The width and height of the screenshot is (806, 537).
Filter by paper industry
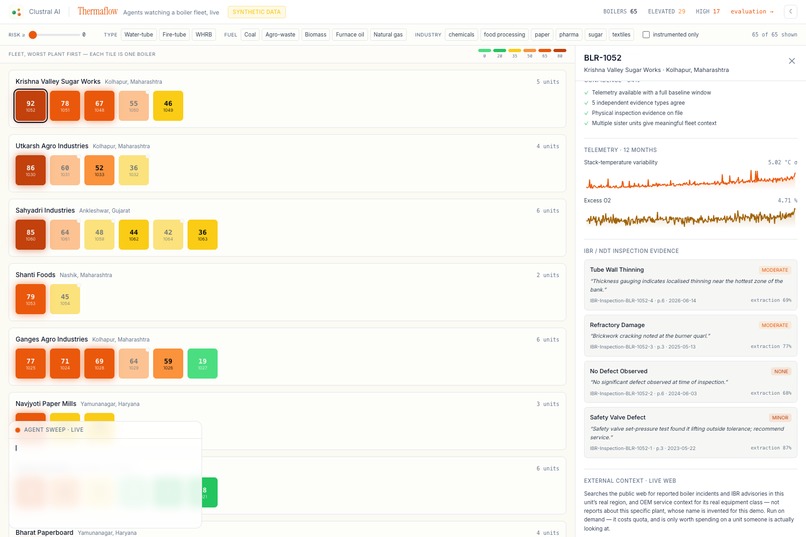click(x=542, y=35)
